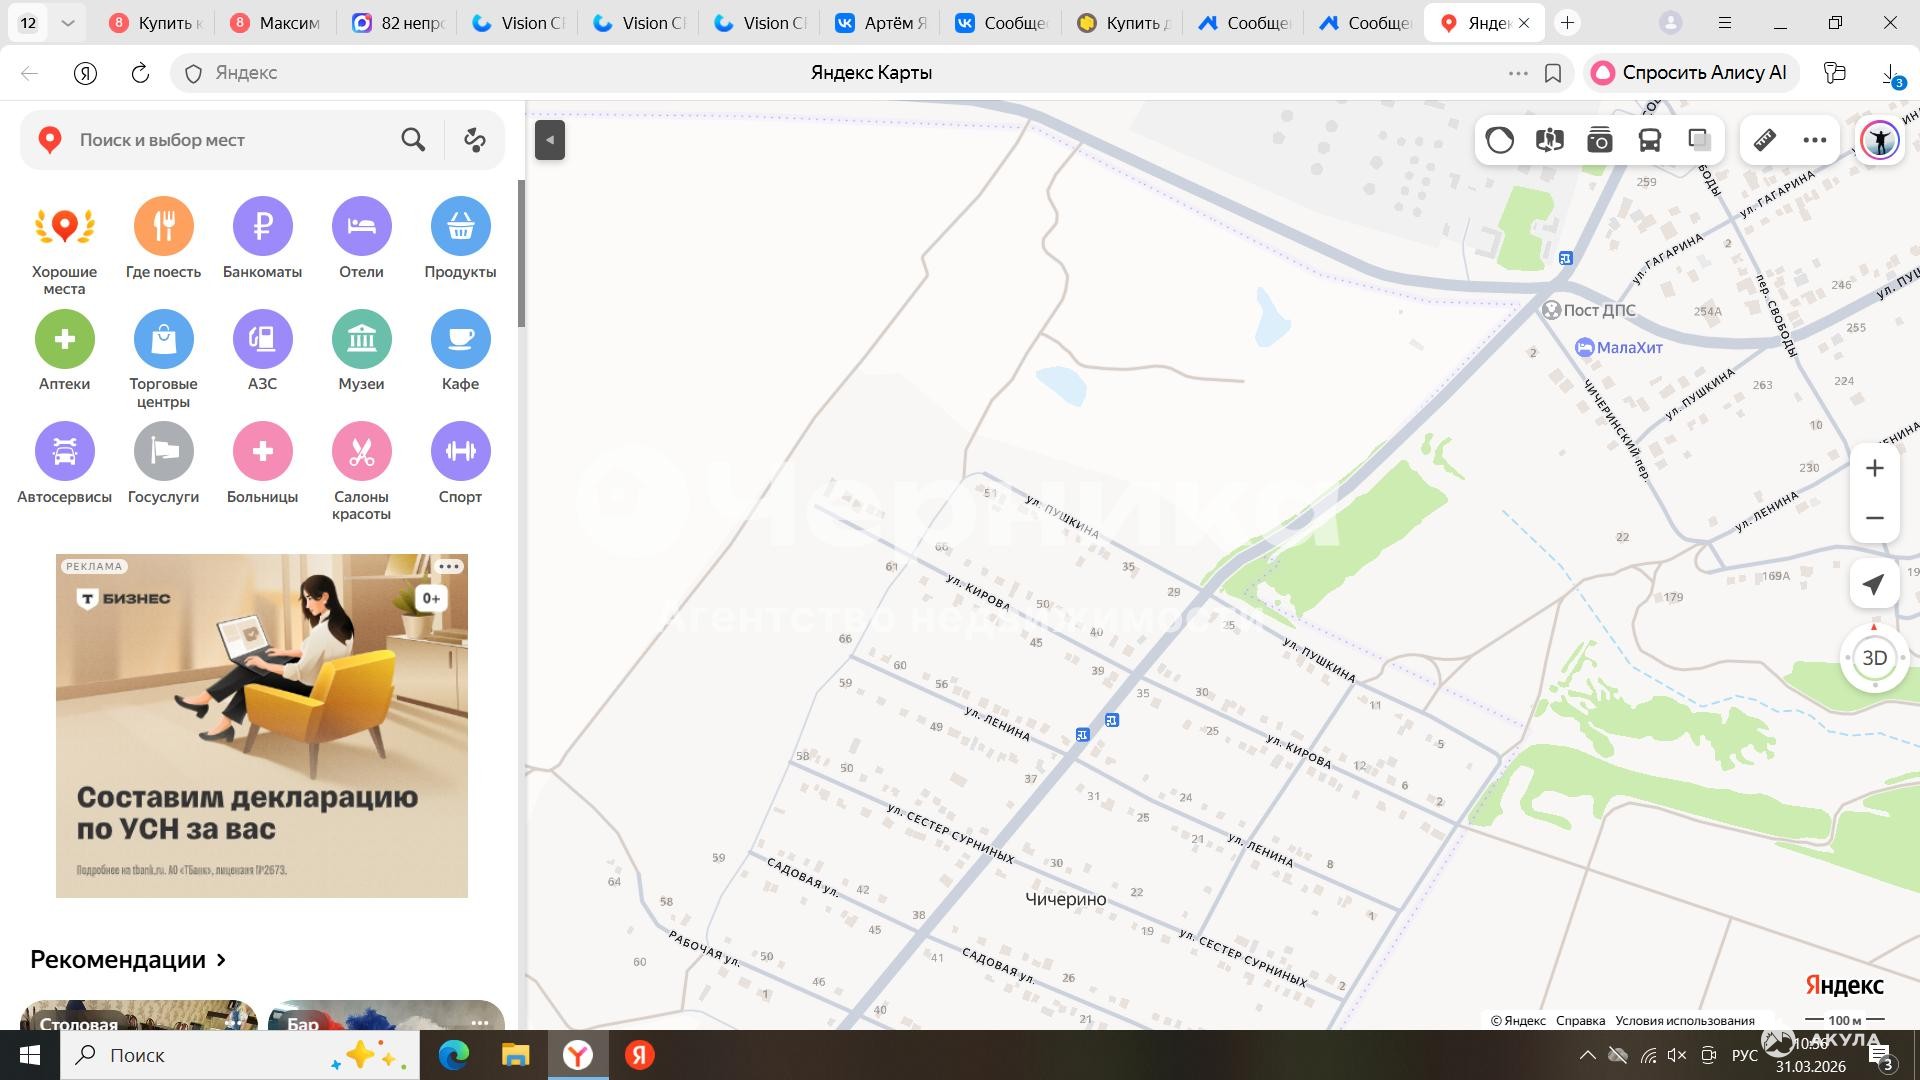
Task: Enable street panoramas layer
Action: click(1549, 140)
